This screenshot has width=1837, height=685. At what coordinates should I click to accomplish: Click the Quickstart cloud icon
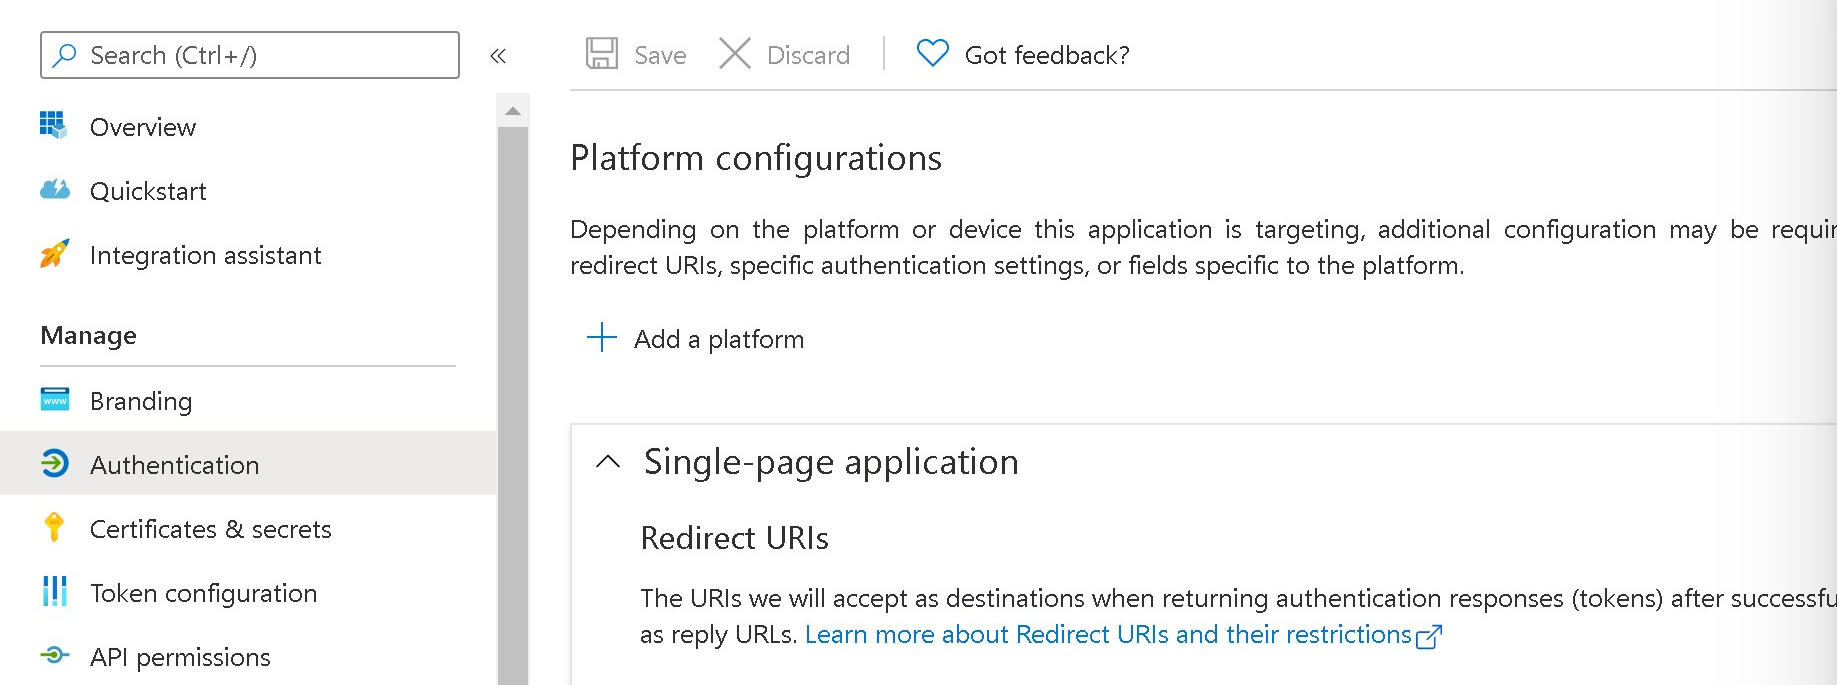(54, 189)
